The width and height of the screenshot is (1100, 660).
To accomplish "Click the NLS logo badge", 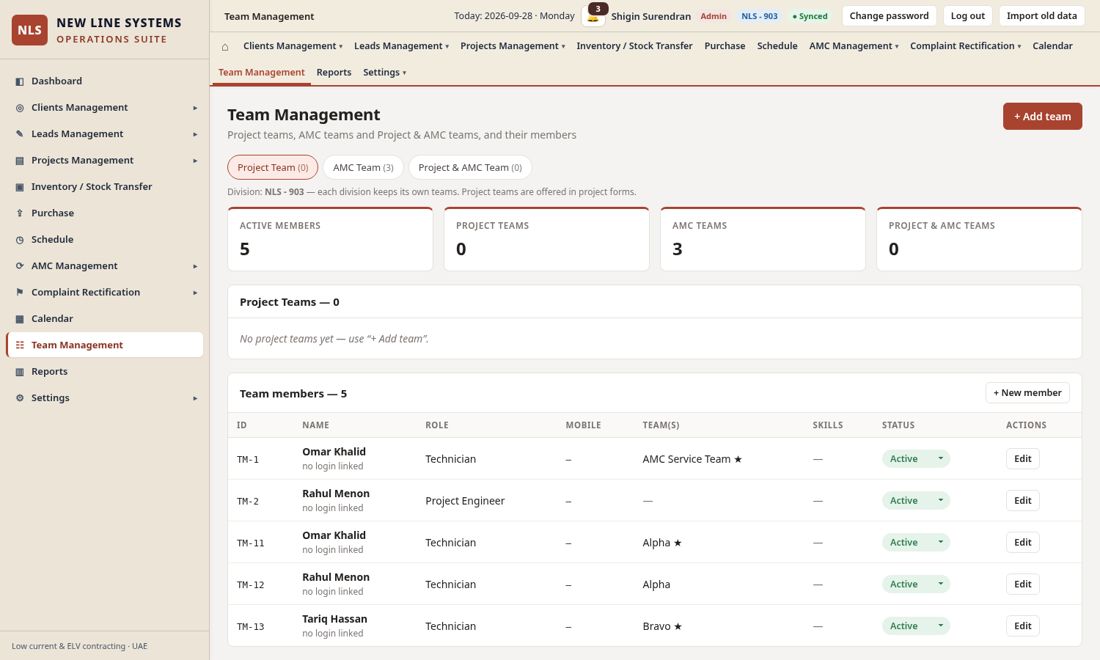I will [x=29, y=30].
